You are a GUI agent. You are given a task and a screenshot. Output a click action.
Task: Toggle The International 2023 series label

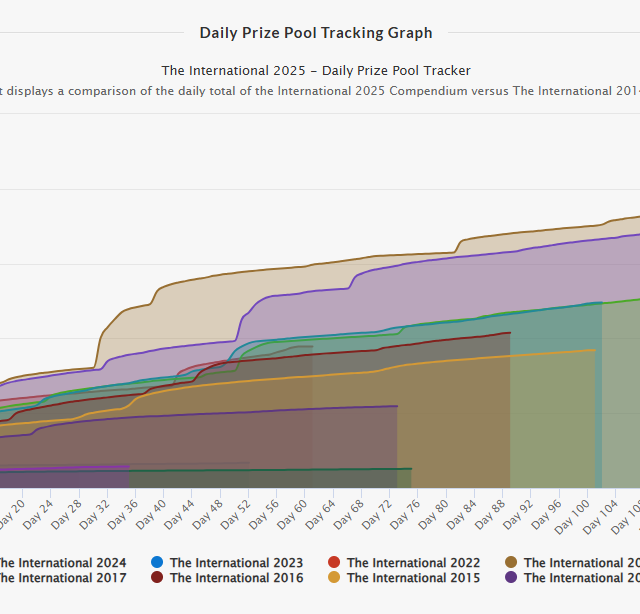pyautogui.click(x=236, y=563)
